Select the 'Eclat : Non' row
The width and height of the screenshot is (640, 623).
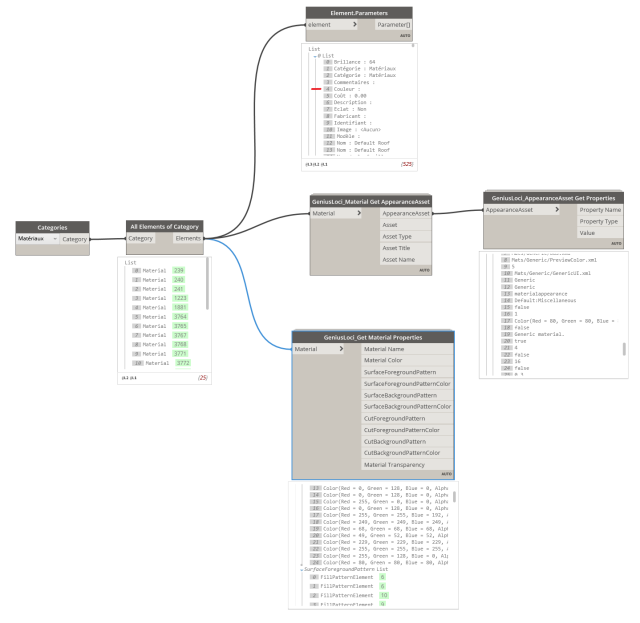point(346,109)
